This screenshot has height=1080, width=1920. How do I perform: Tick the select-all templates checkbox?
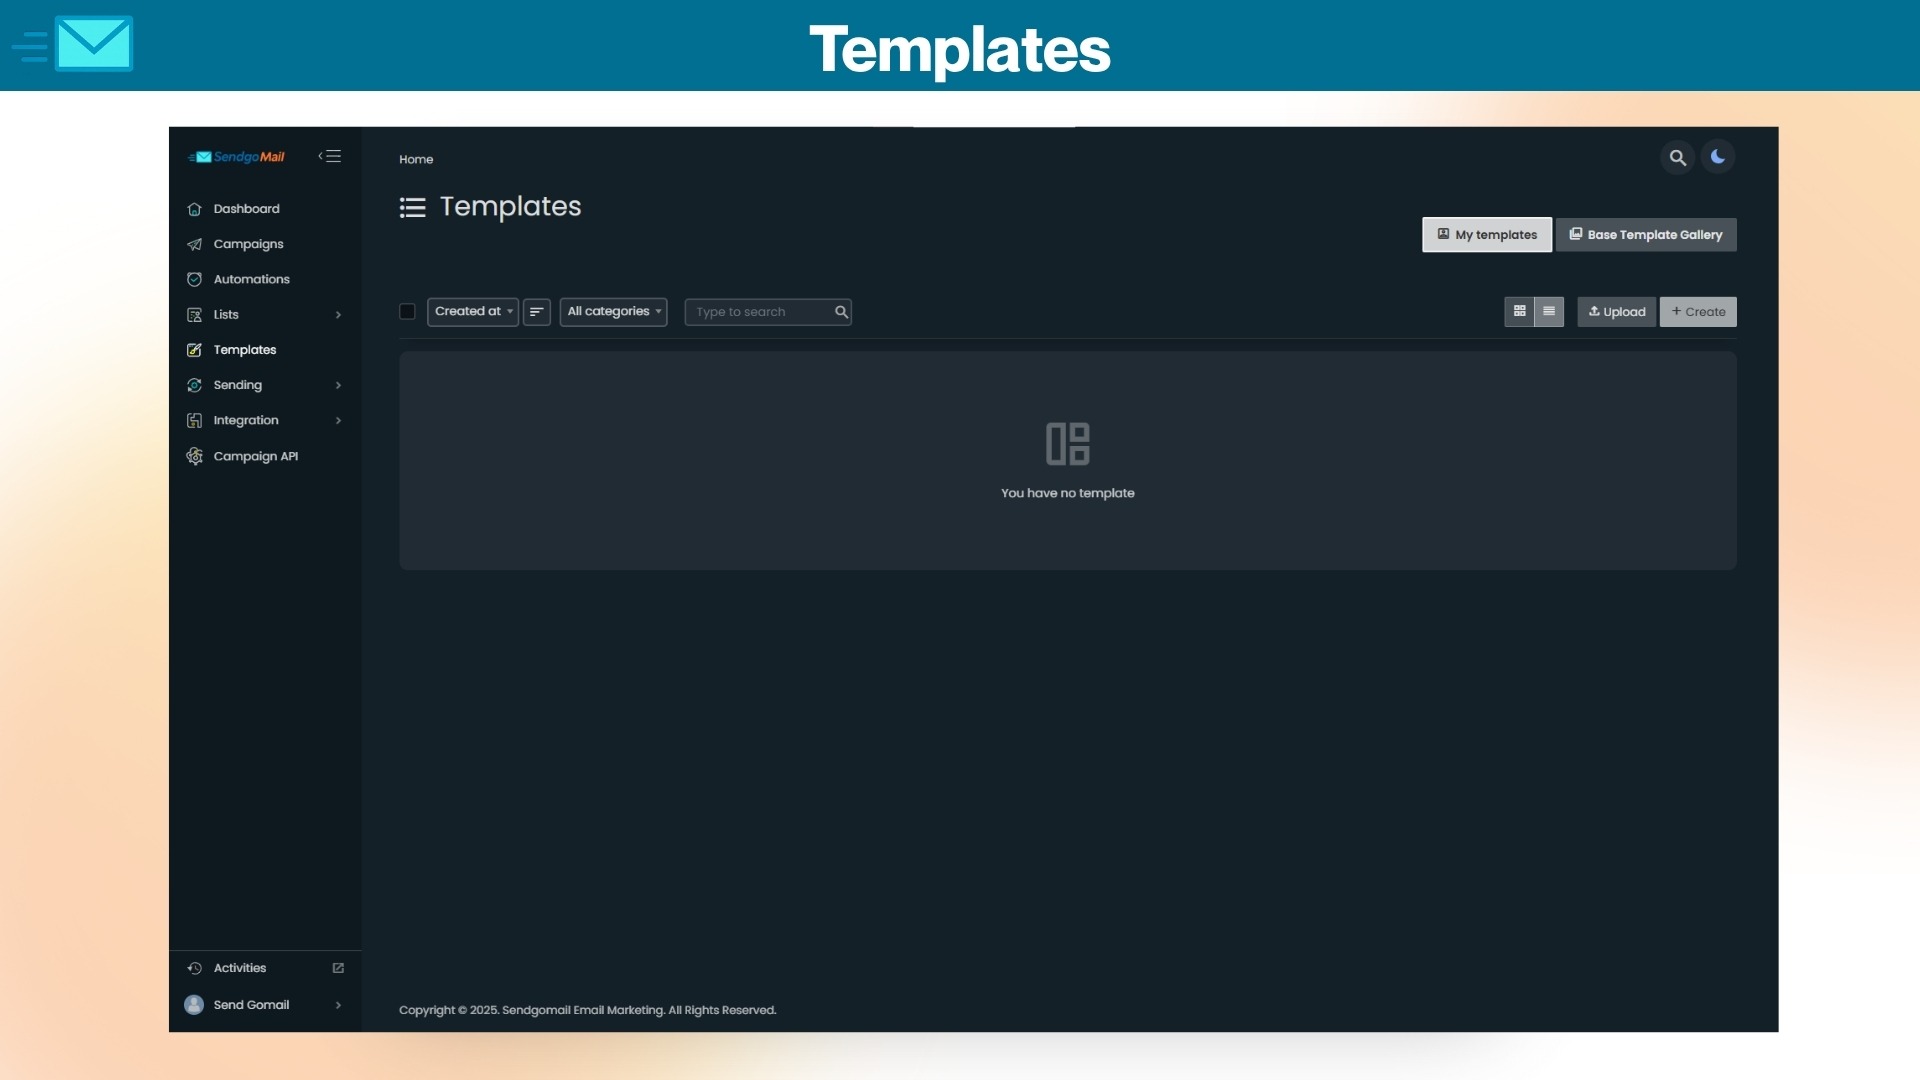(x=407, y=312)
